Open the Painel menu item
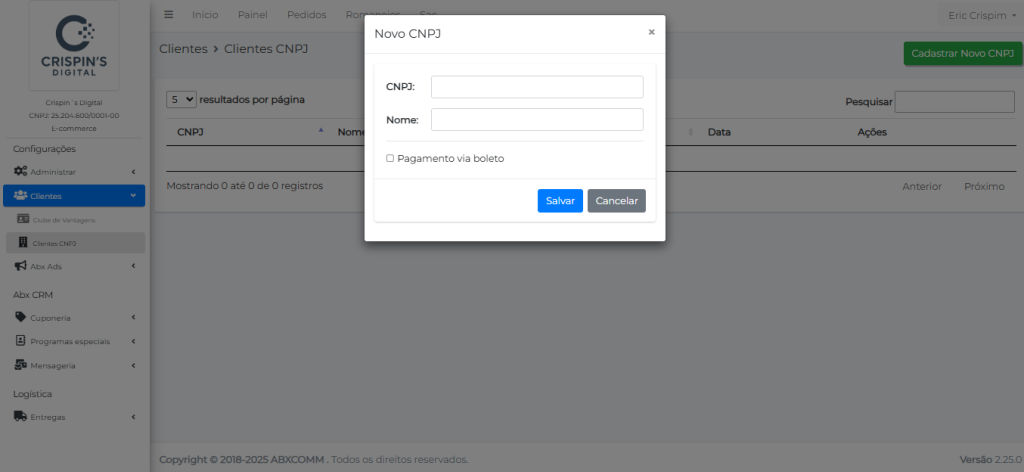The image size is (1024, 472). (x=252, y=15)
